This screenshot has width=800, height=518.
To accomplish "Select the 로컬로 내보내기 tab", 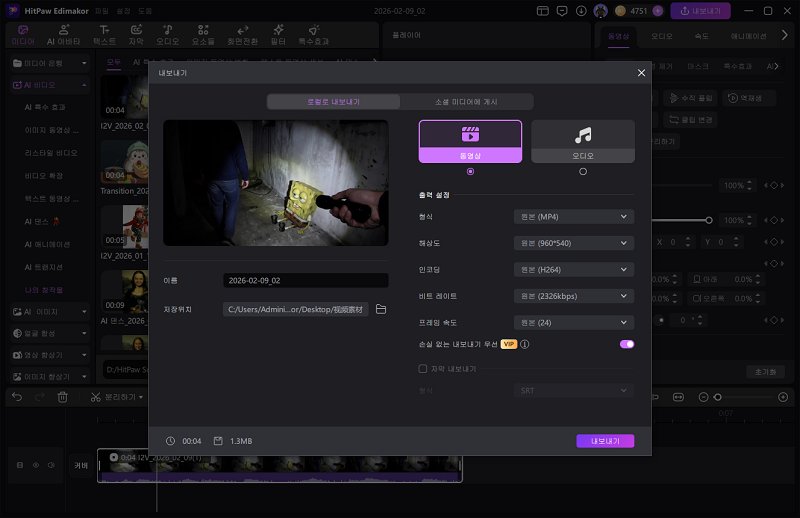I will (x=333, y=102).
